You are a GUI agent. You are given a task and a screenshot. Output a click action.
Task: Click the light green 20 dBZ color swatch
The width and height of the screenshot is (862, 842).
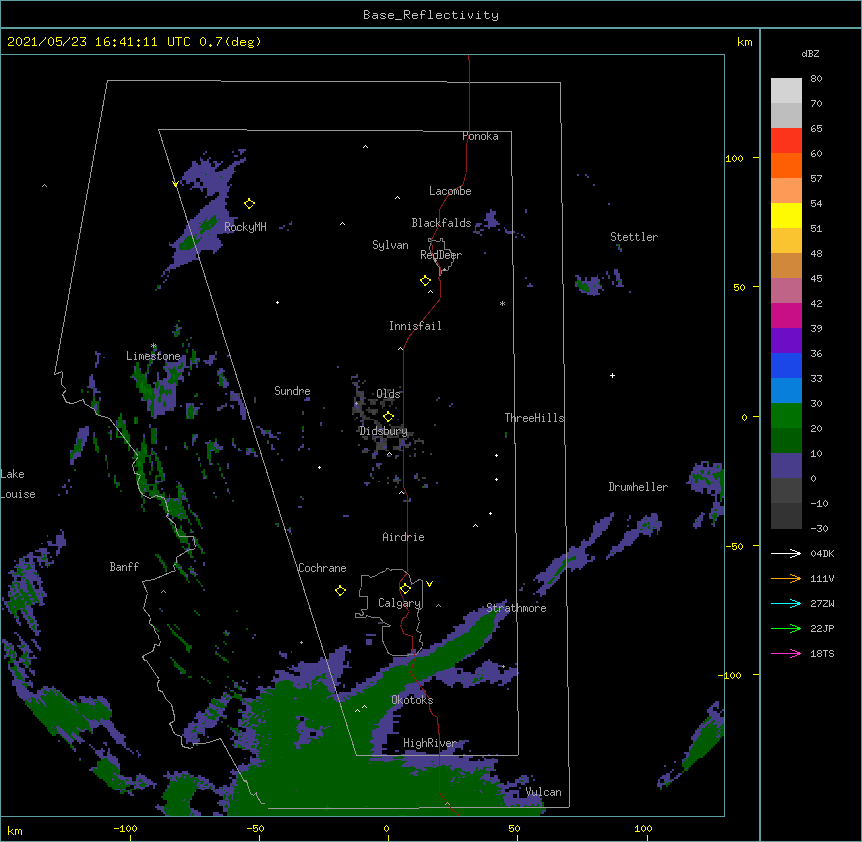coord(786,416)
